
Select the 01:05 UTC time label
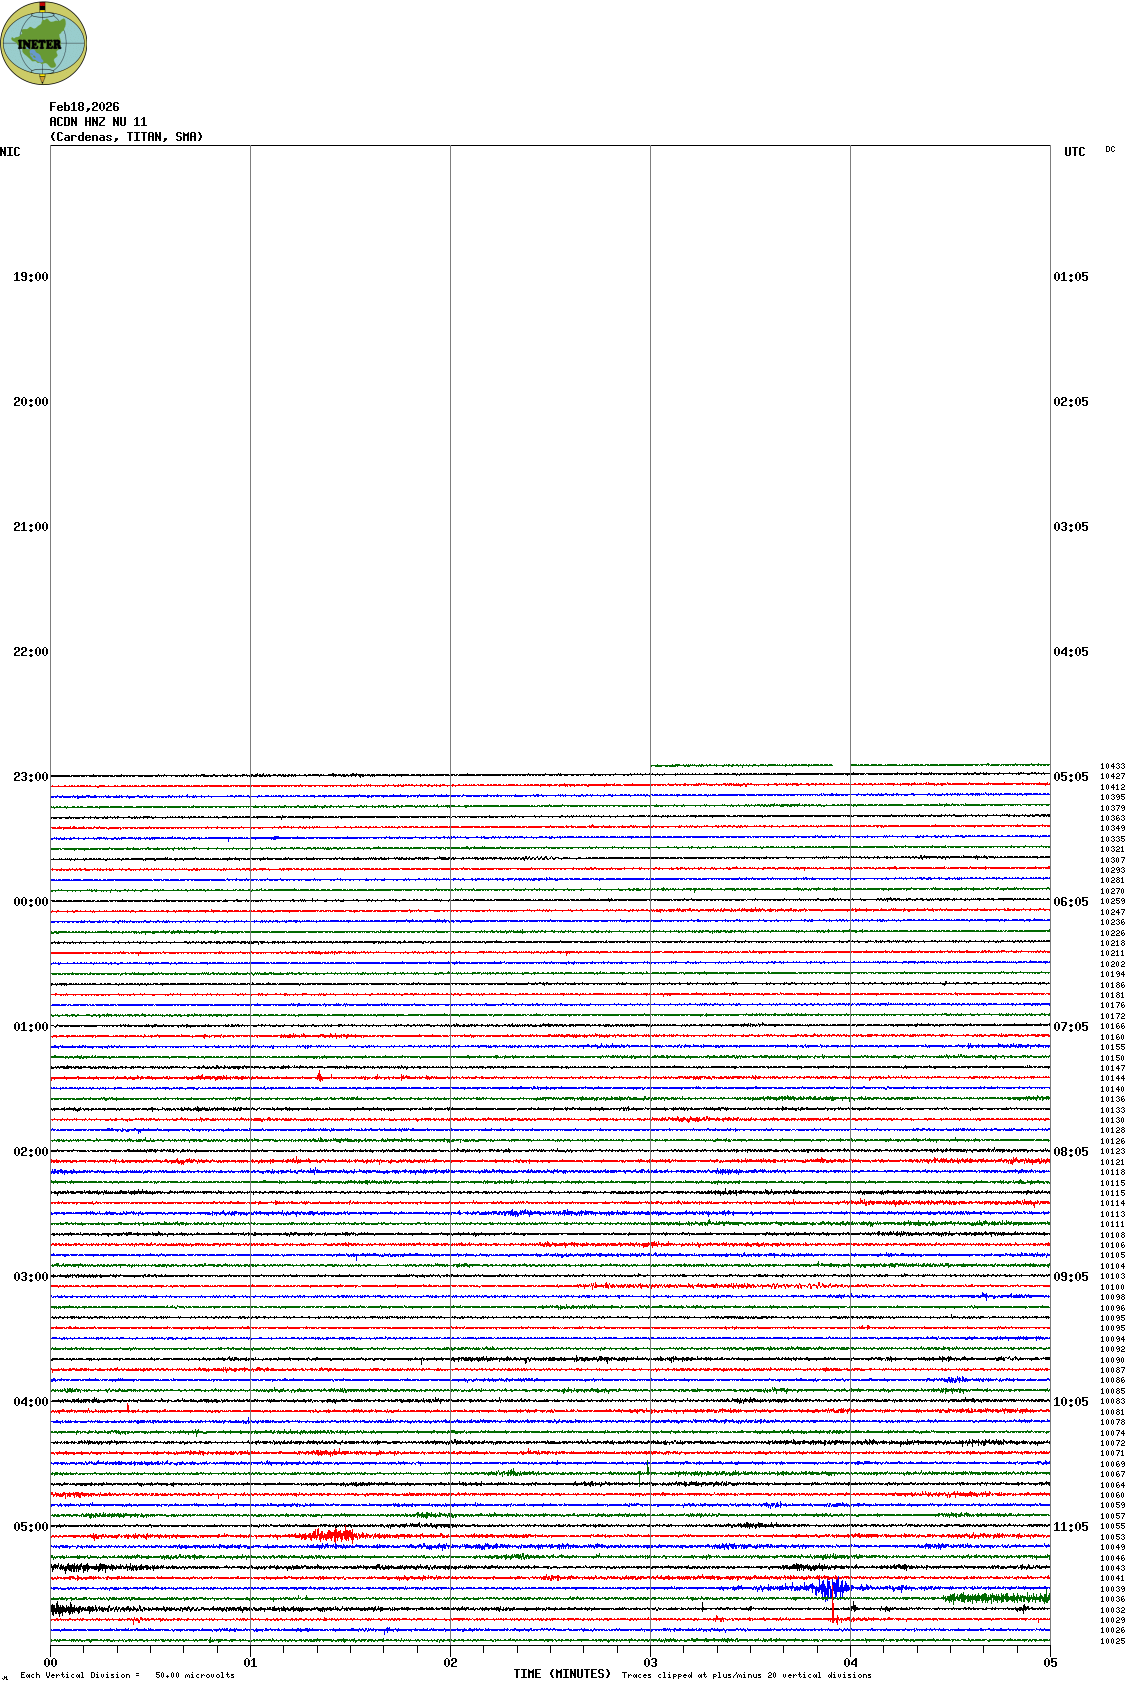pos(1071,277)
